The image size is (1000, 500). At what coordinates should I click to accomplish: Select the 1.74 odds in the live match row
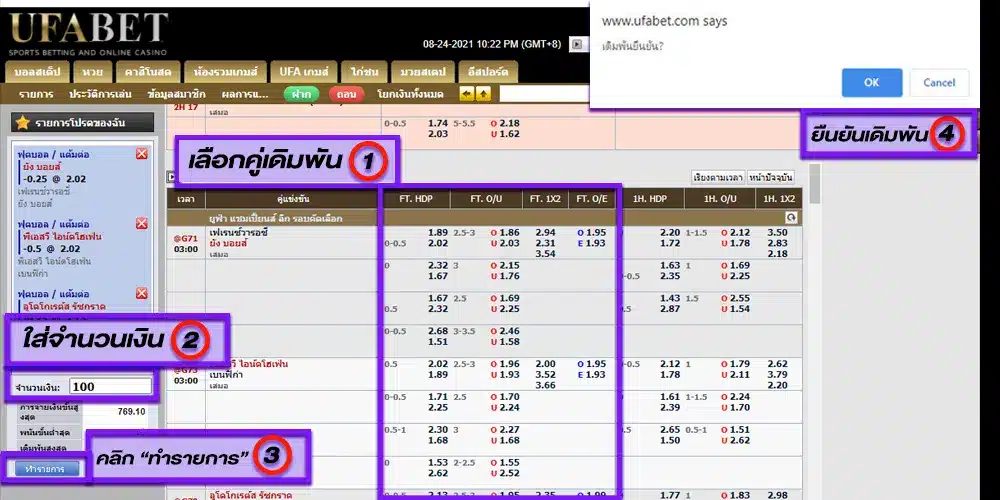click(x=438, y=123)
